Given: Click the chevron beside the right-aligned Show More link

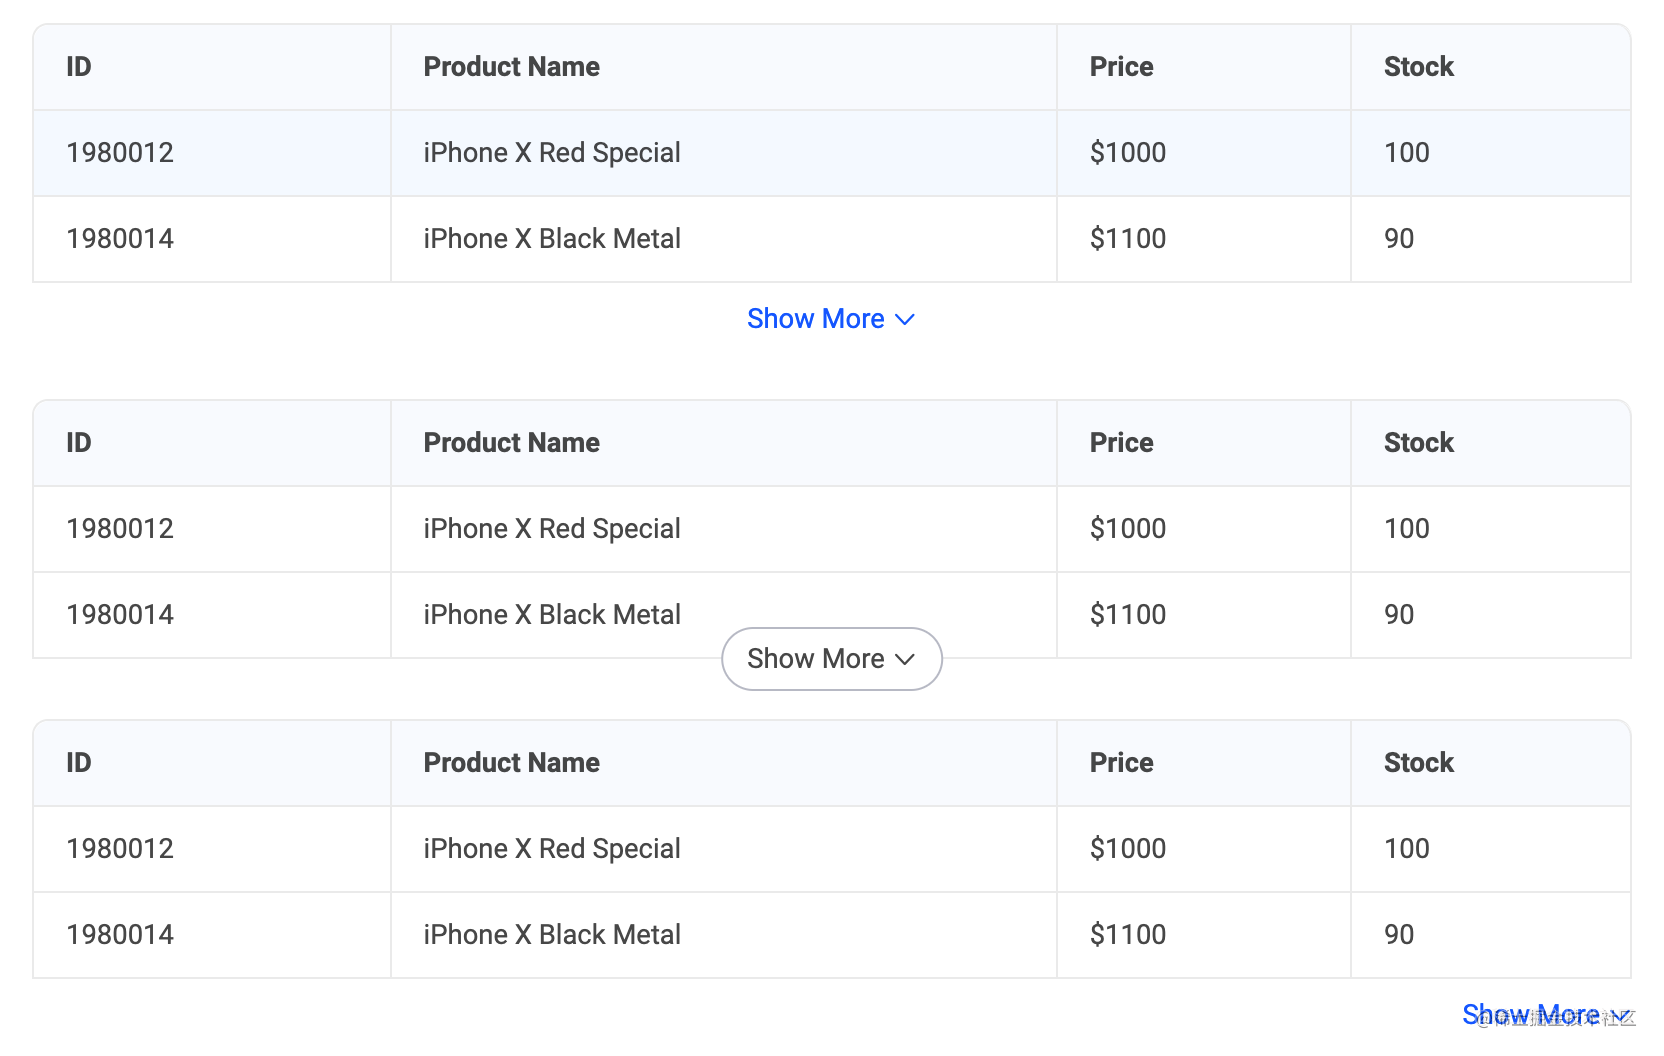Looking at the screenshot, I should click(x=1621, y=1015).
